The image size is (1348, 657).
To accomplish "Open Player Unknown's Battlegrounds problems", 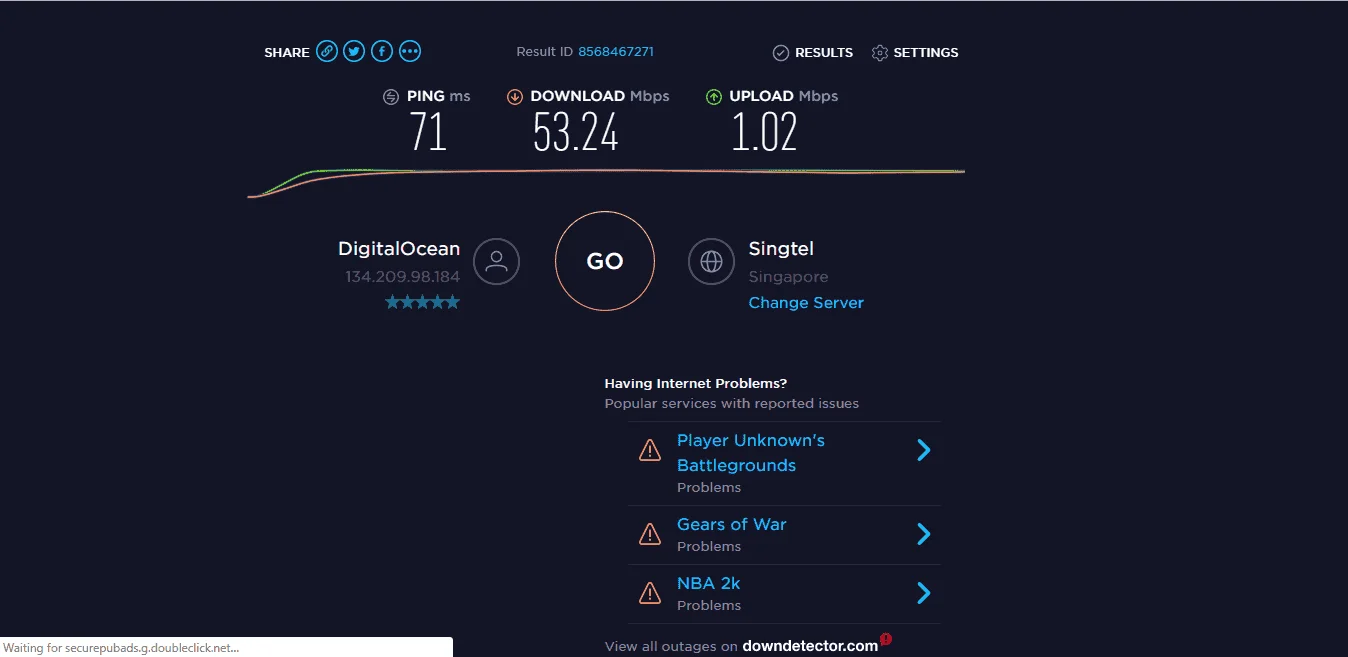I will pos(751,452).
